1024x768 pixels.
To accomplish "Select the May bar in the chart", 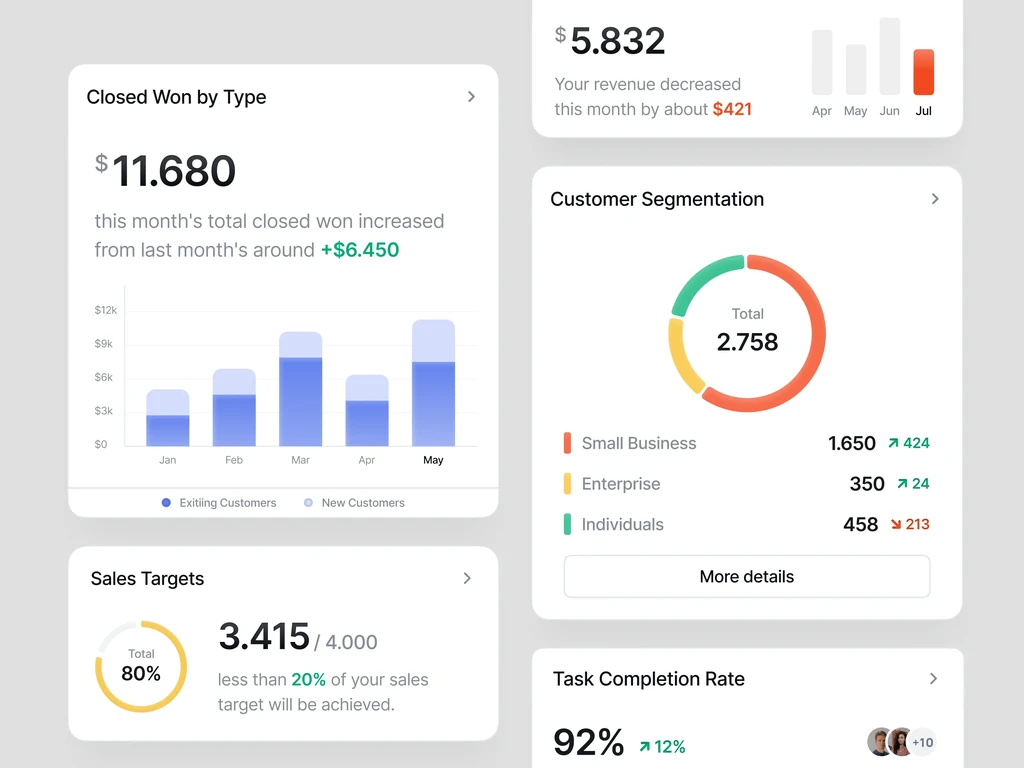I will tap(433, 383).
